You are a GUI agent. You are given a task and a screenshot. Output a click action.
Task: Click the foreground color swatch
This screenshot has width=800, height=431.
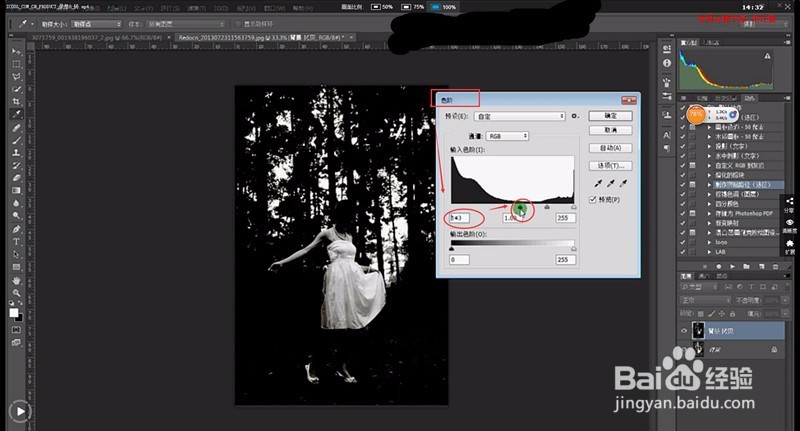point(14,313)
